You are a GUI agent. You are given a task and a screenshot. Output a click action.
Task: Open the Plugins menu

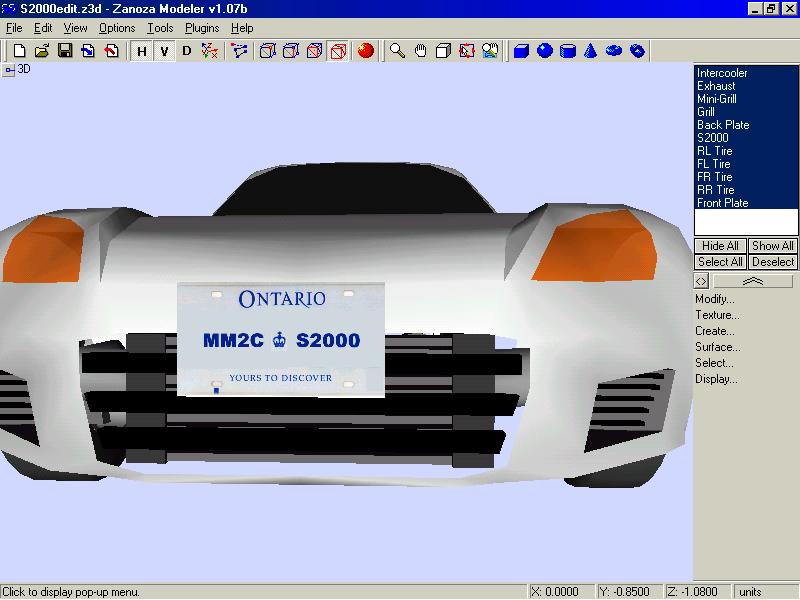point(201,28)
